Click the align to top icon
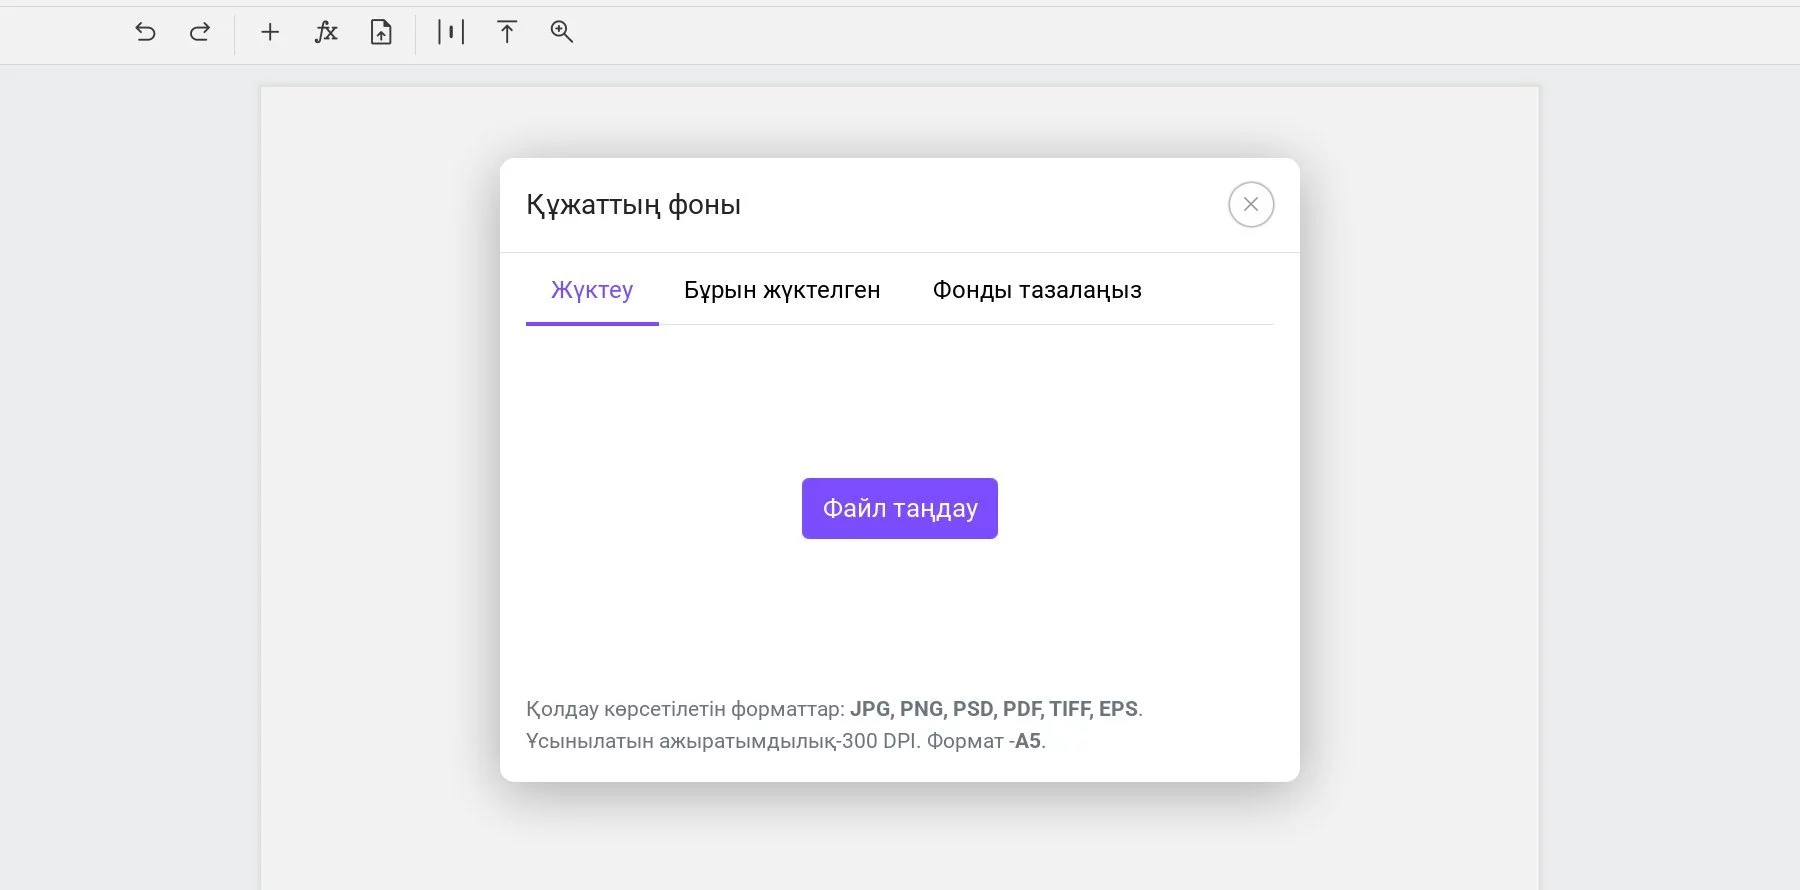The height and width of the screenshot is (890, 1800). (507, 32)
